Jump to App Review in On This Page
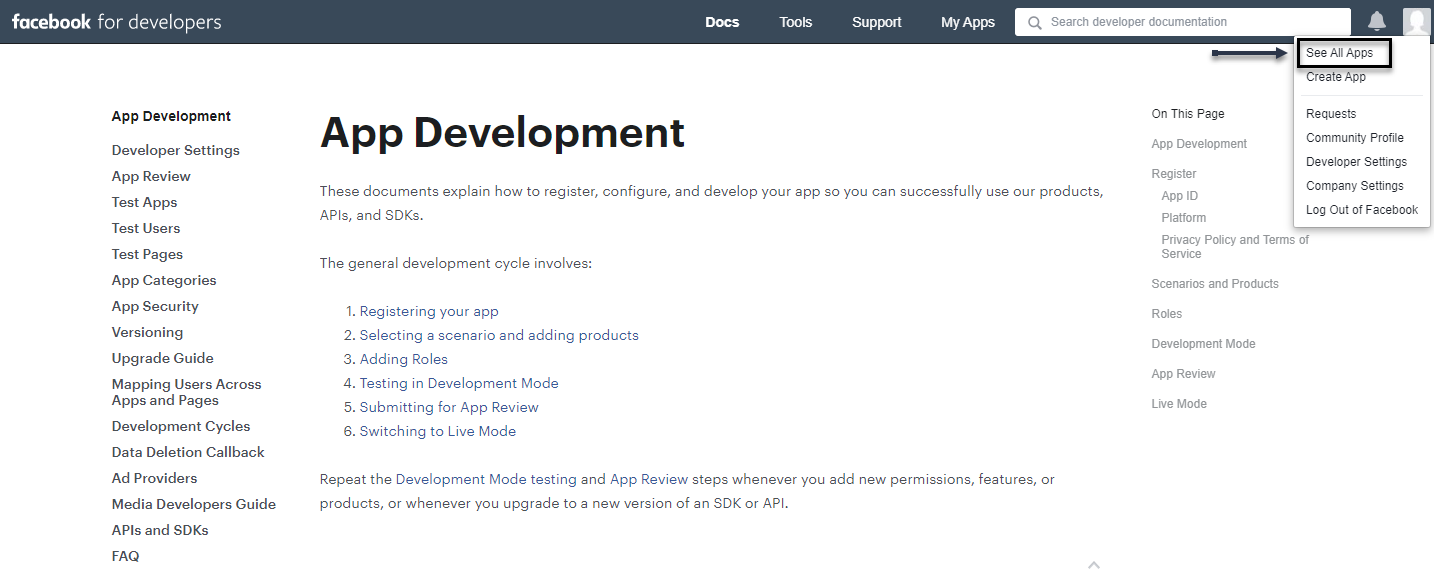1434x588 pixels. [x=1183, y=374]
